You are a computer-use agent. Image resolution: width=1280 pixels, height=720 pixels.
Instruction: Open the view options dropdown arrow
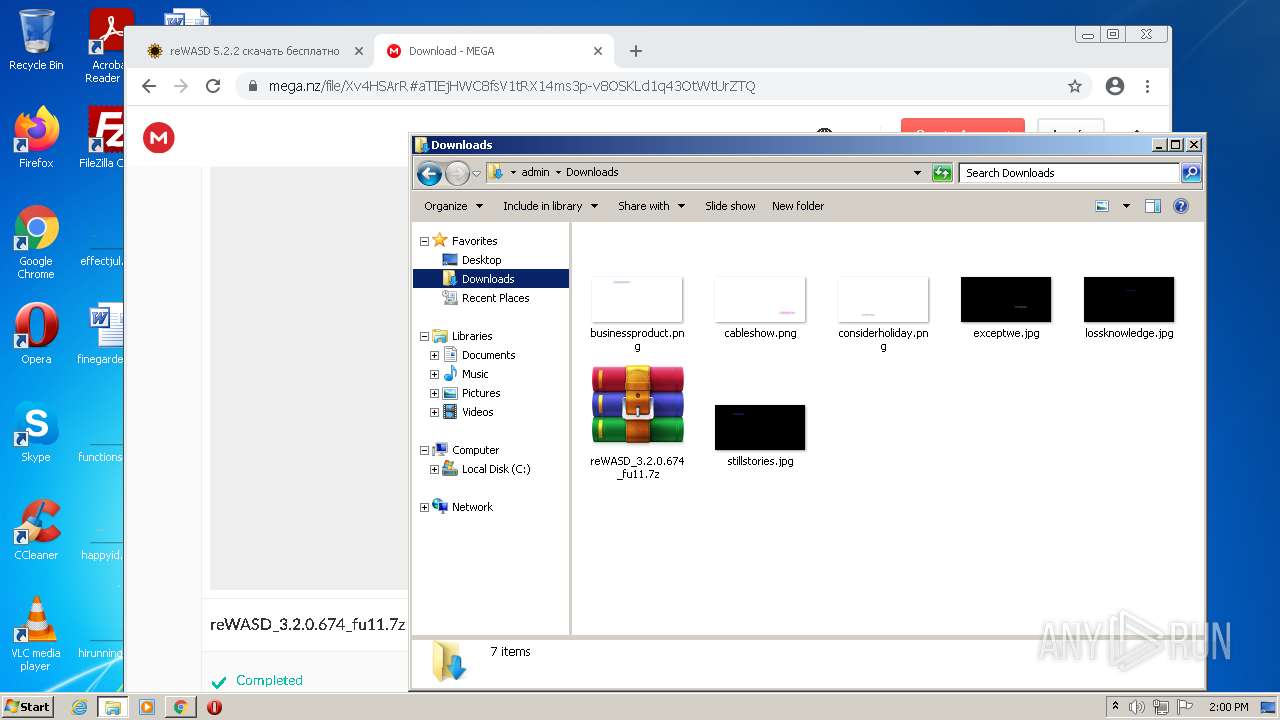coord(1126,206)
